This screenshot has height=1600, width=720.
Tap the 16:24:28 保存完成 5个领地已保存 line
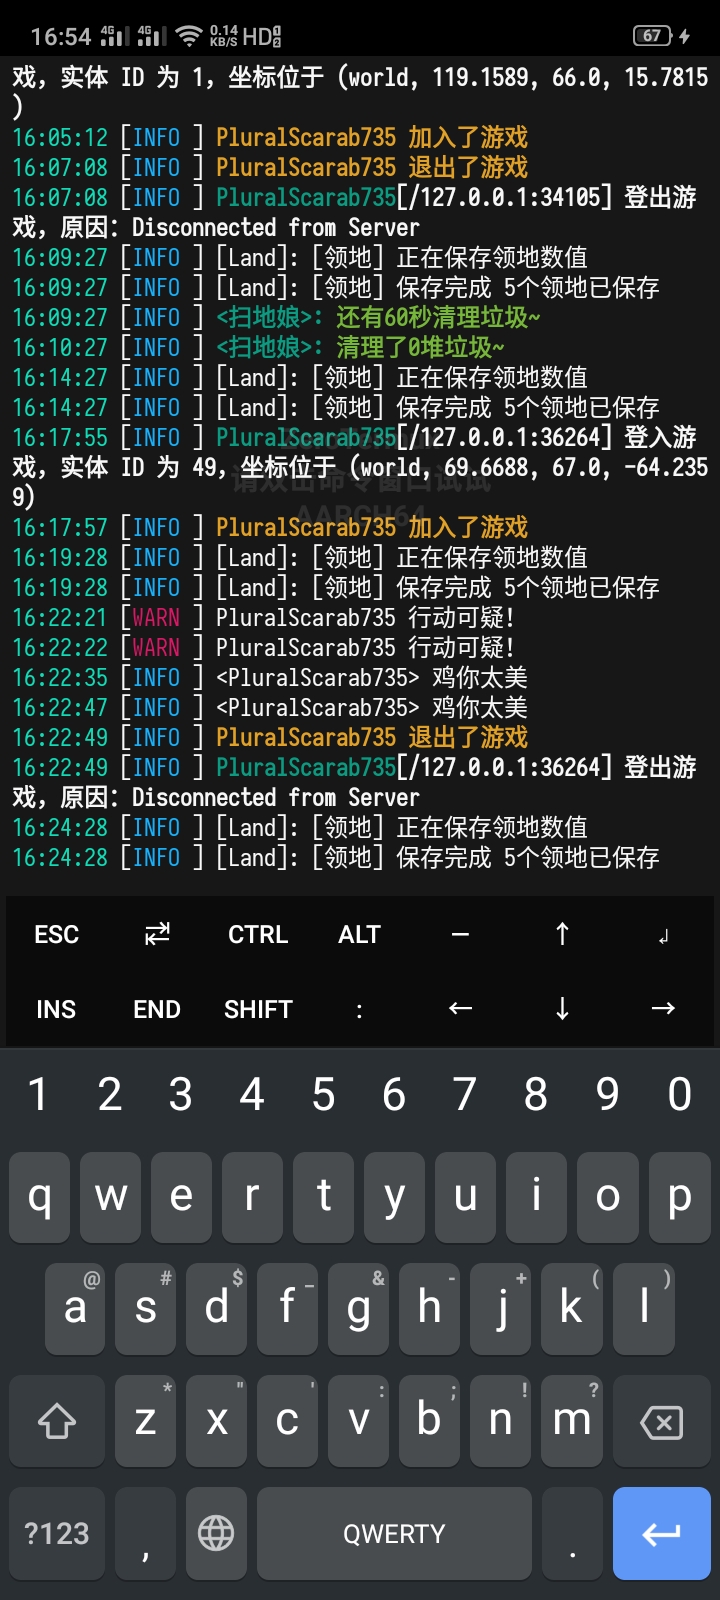[336, 857]
